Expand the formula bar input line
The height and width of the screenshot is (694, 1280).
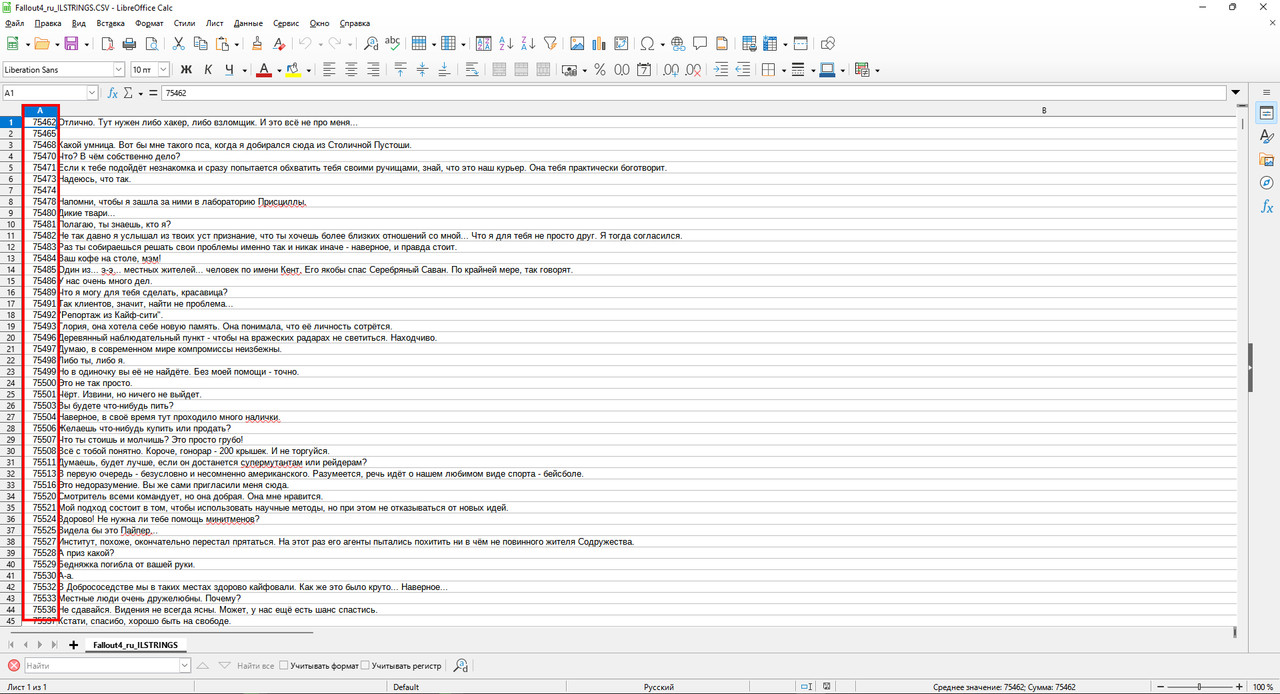(x=1234, y=93)
